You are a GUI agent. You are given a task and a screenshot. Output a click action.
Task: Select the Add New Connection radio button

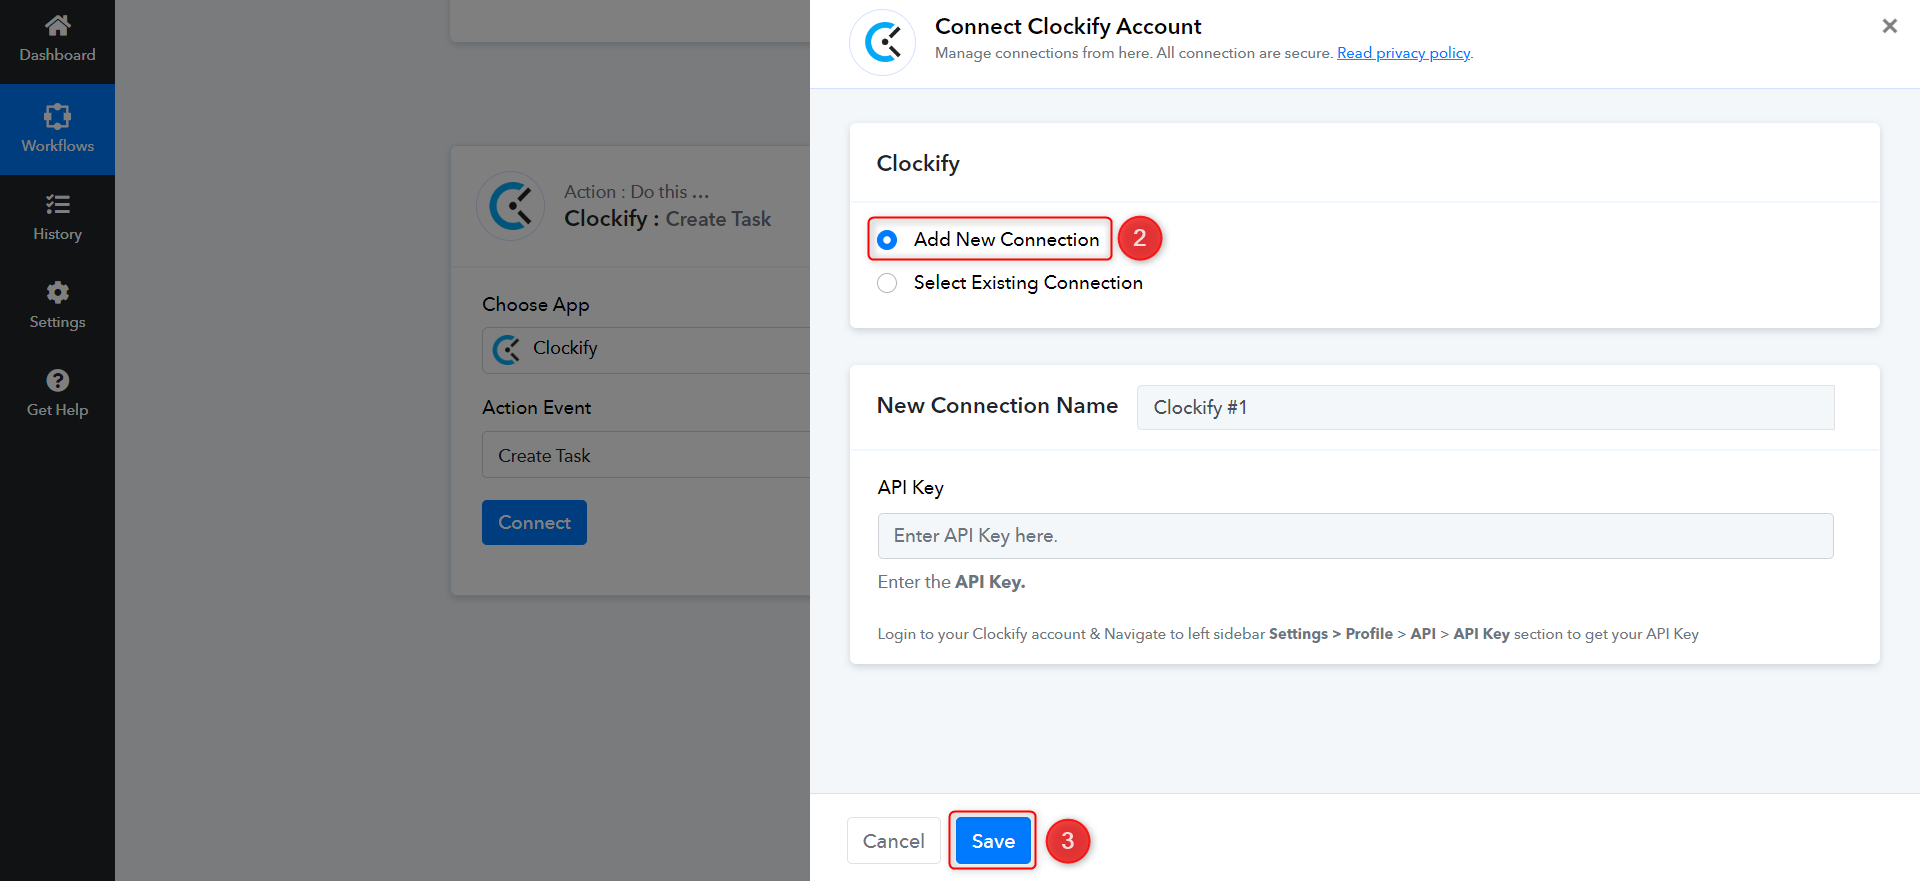point(887,240)
